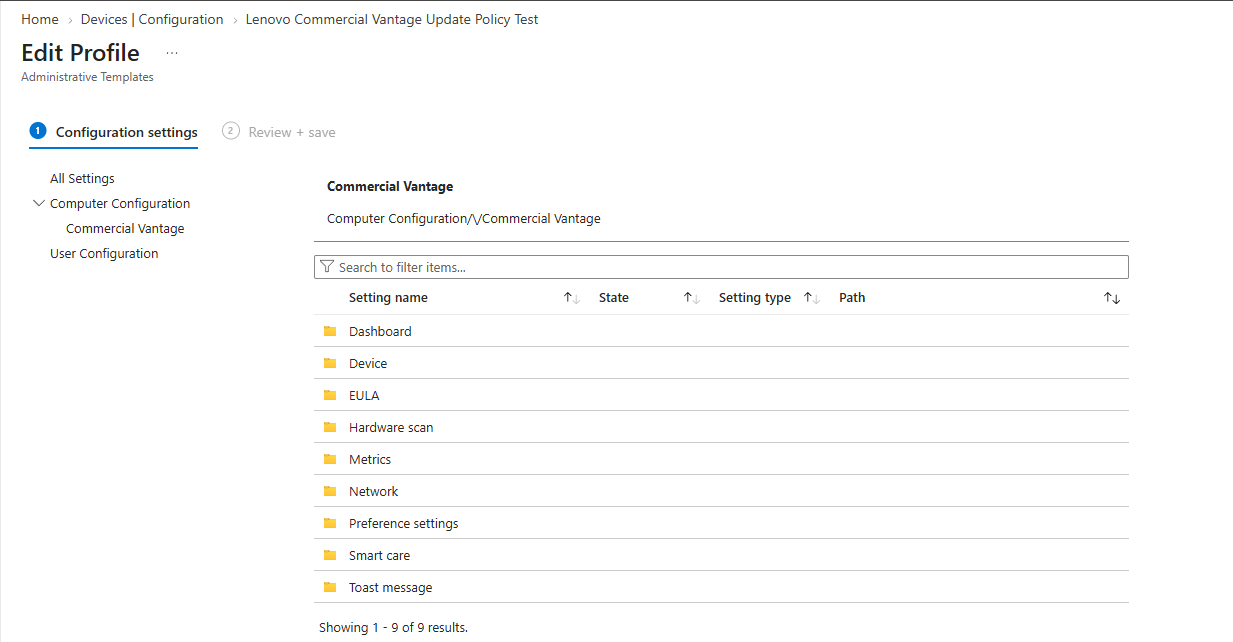The height and width of the screenshot is (642, 1233).
Task: Collapse the Computer Configuration tree node
Action: tap(39, 203)
